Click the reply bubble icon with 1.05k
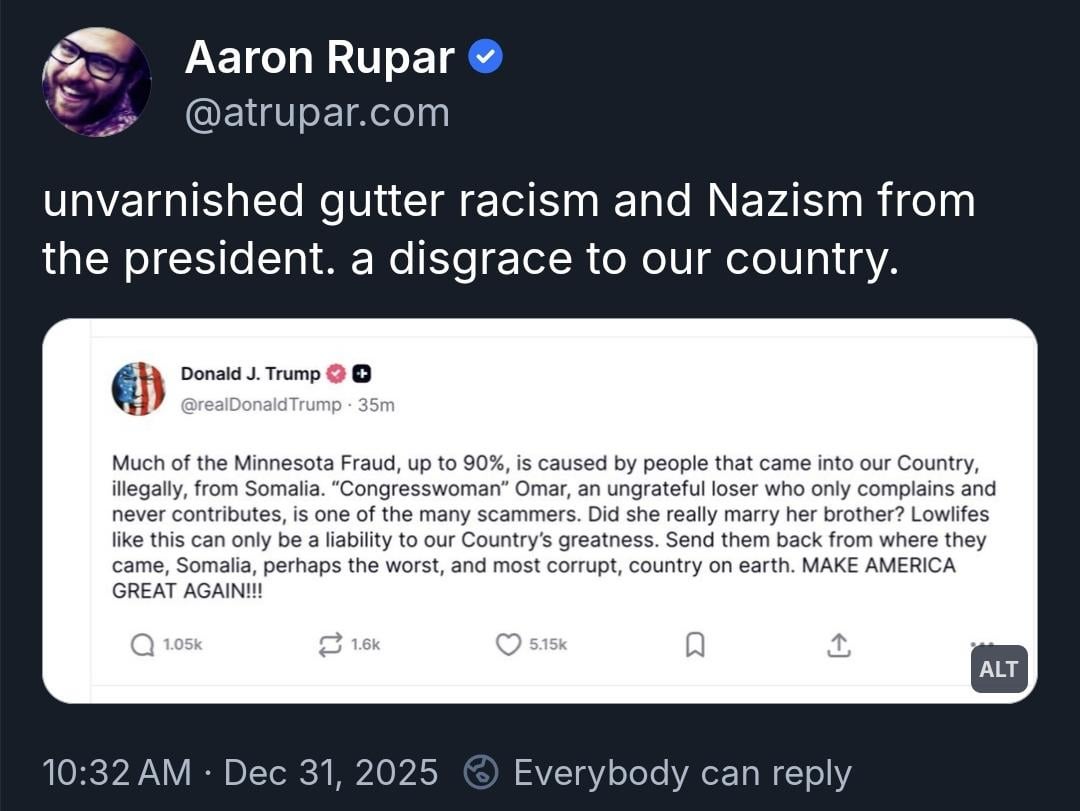 coord(143,646)
